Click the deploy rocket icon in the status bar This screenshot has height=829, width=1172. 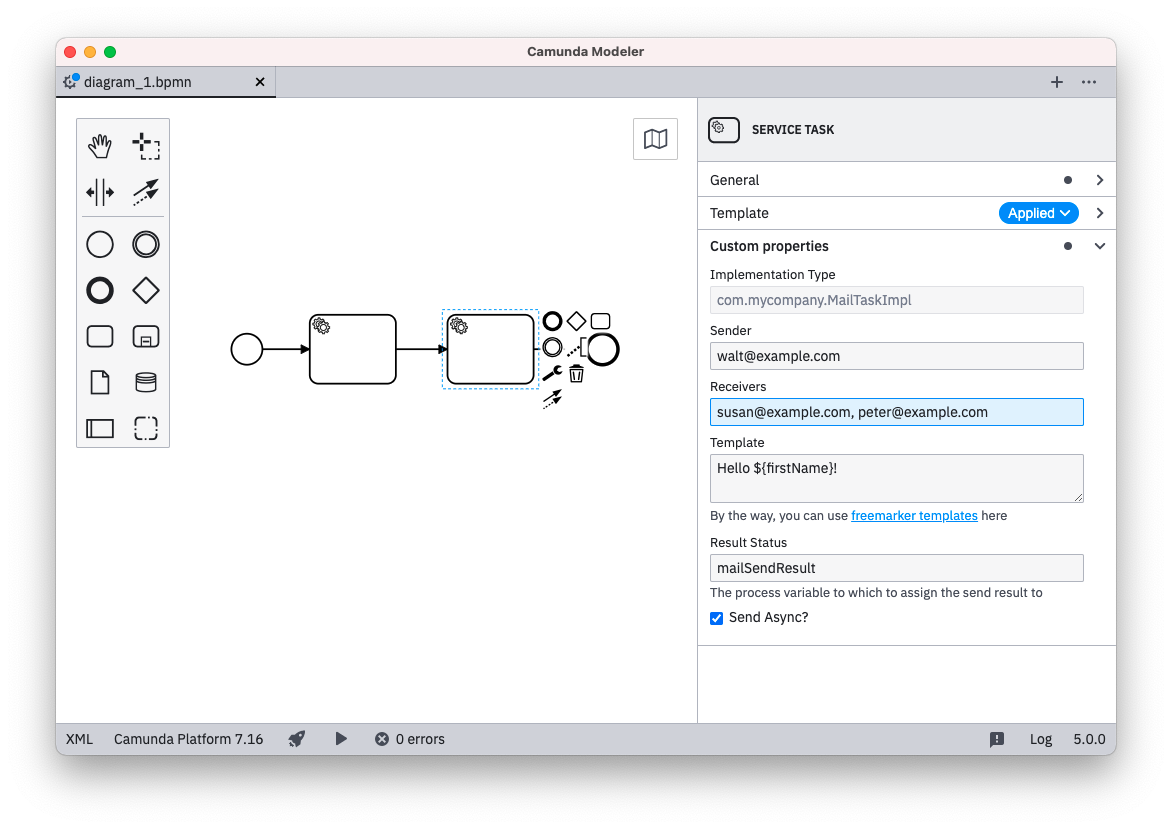(297, 738)
